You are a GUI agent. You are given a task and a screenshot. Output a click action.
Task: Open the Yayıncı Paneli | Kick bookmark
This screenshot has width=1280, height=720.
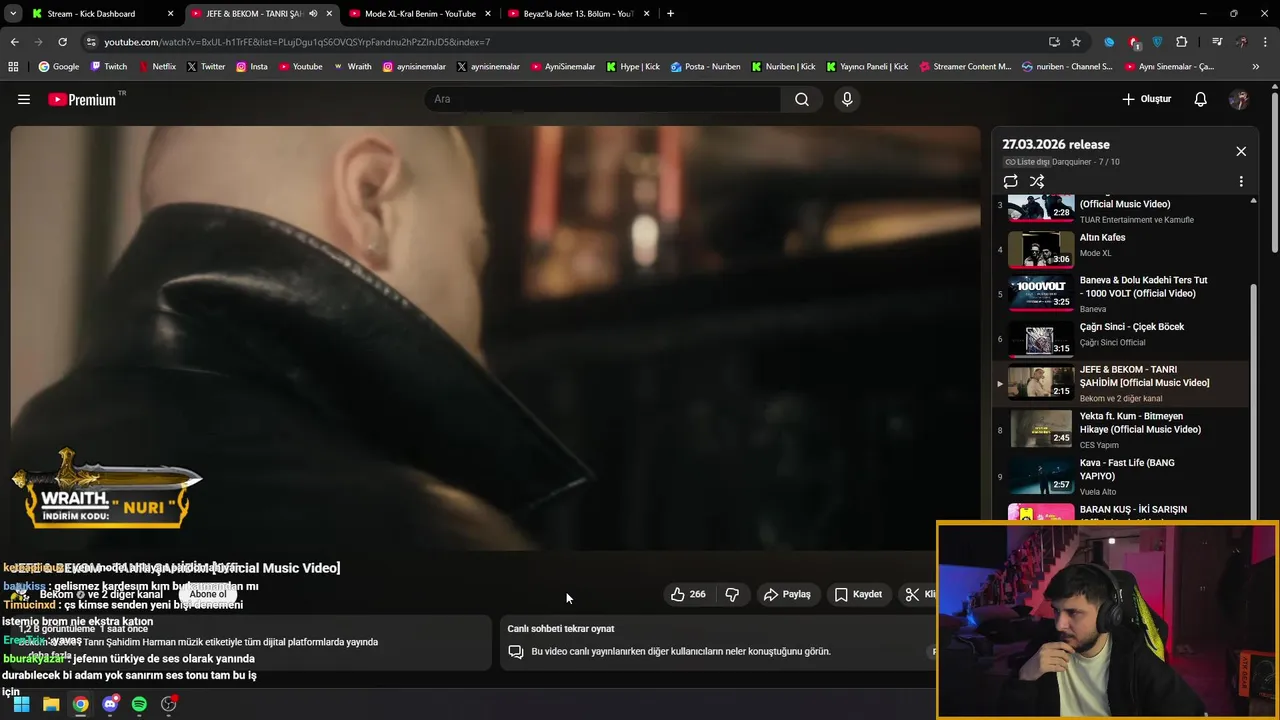[867, 67]
